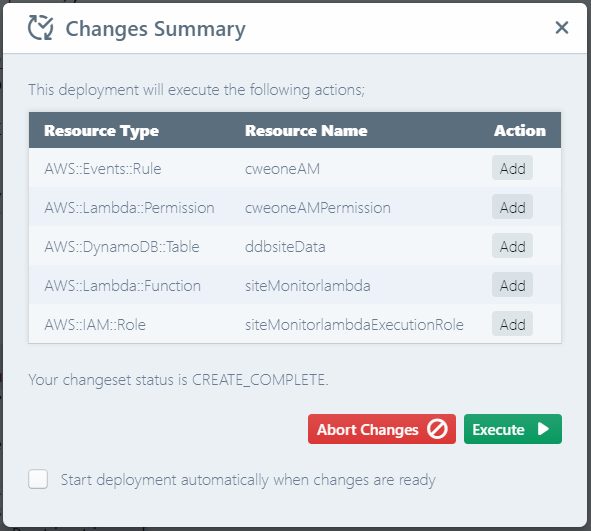Close the Changes Summary dialog
Image resolution: width=591 pixels, height=531 pixels.
562,28
